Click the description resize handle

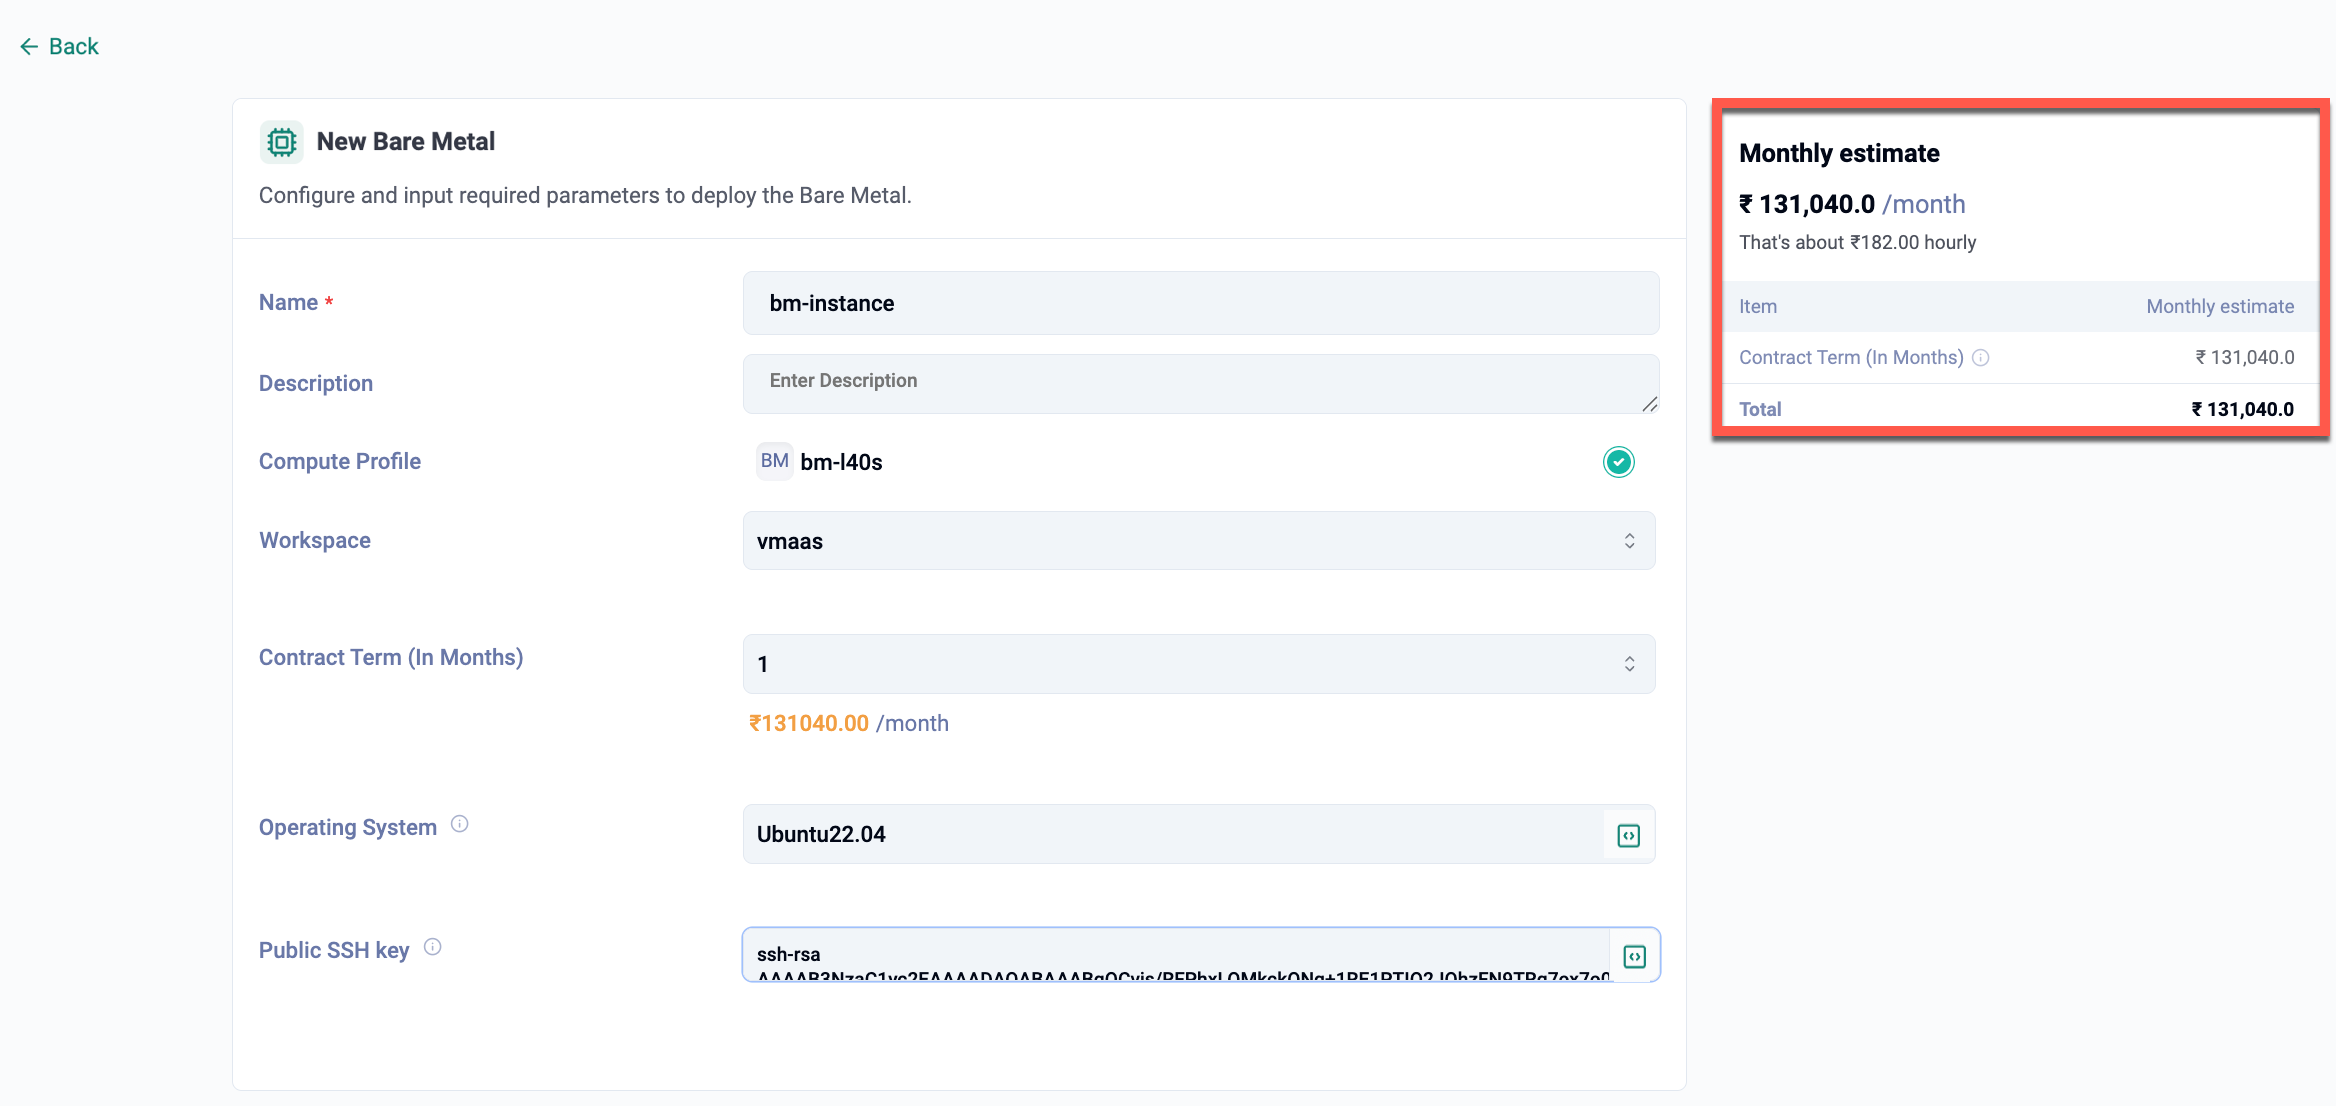coord(1649,404)
